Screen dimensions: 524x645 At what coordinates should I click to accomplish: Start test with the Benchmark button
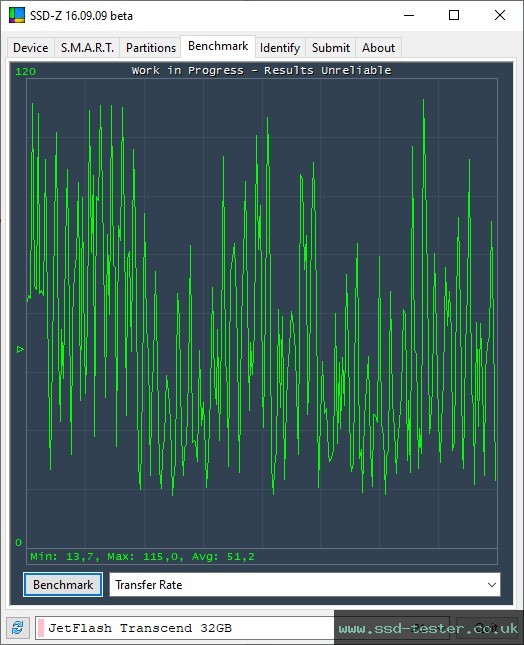(x=63, y=585)
